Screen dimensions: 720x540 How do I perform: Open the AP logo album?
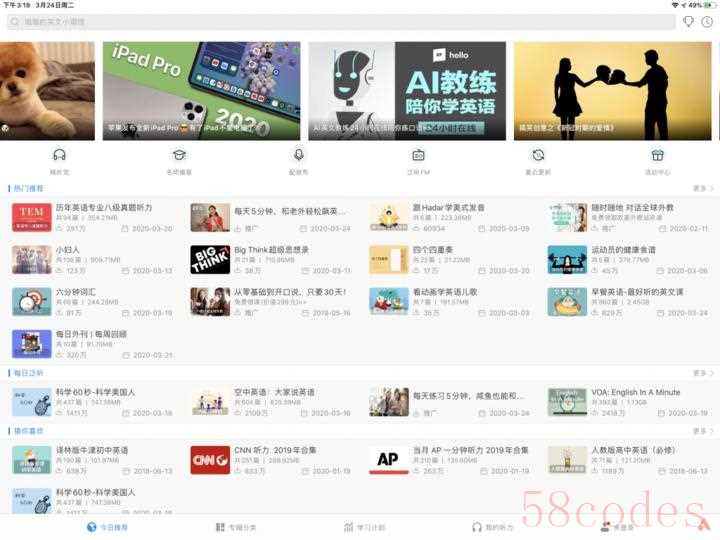click(388, 460)
